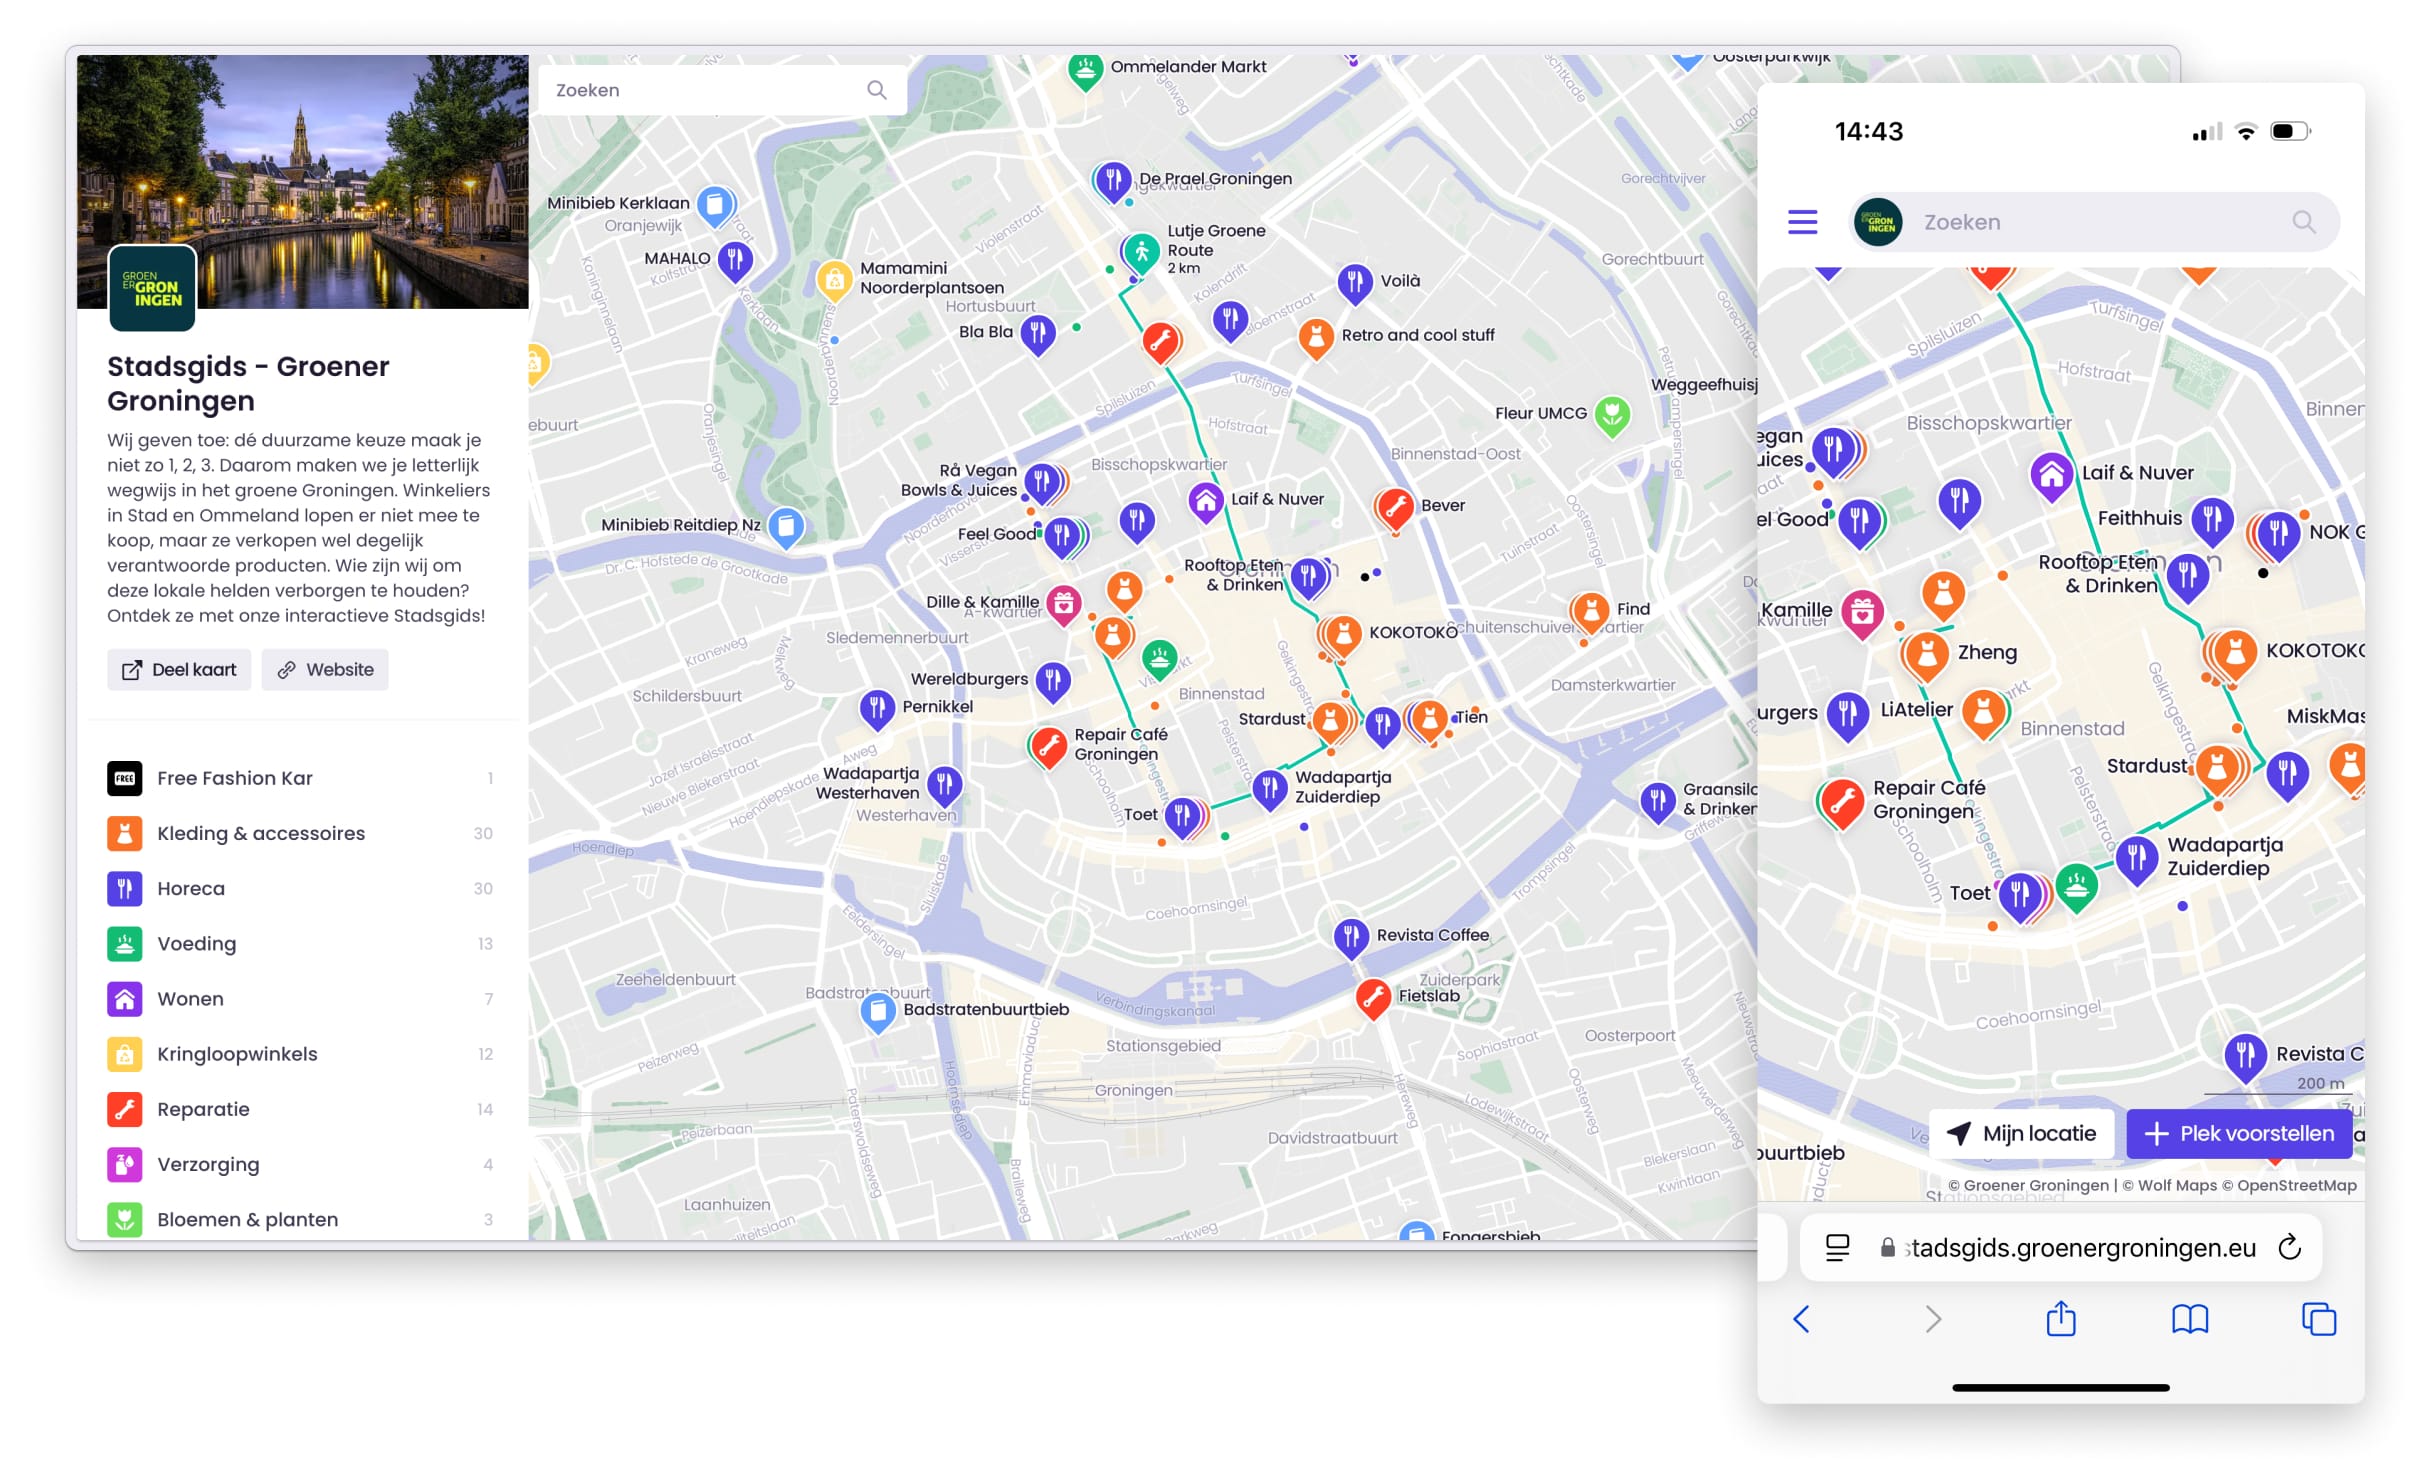Click the Find clothing marker

point(1590,612)
